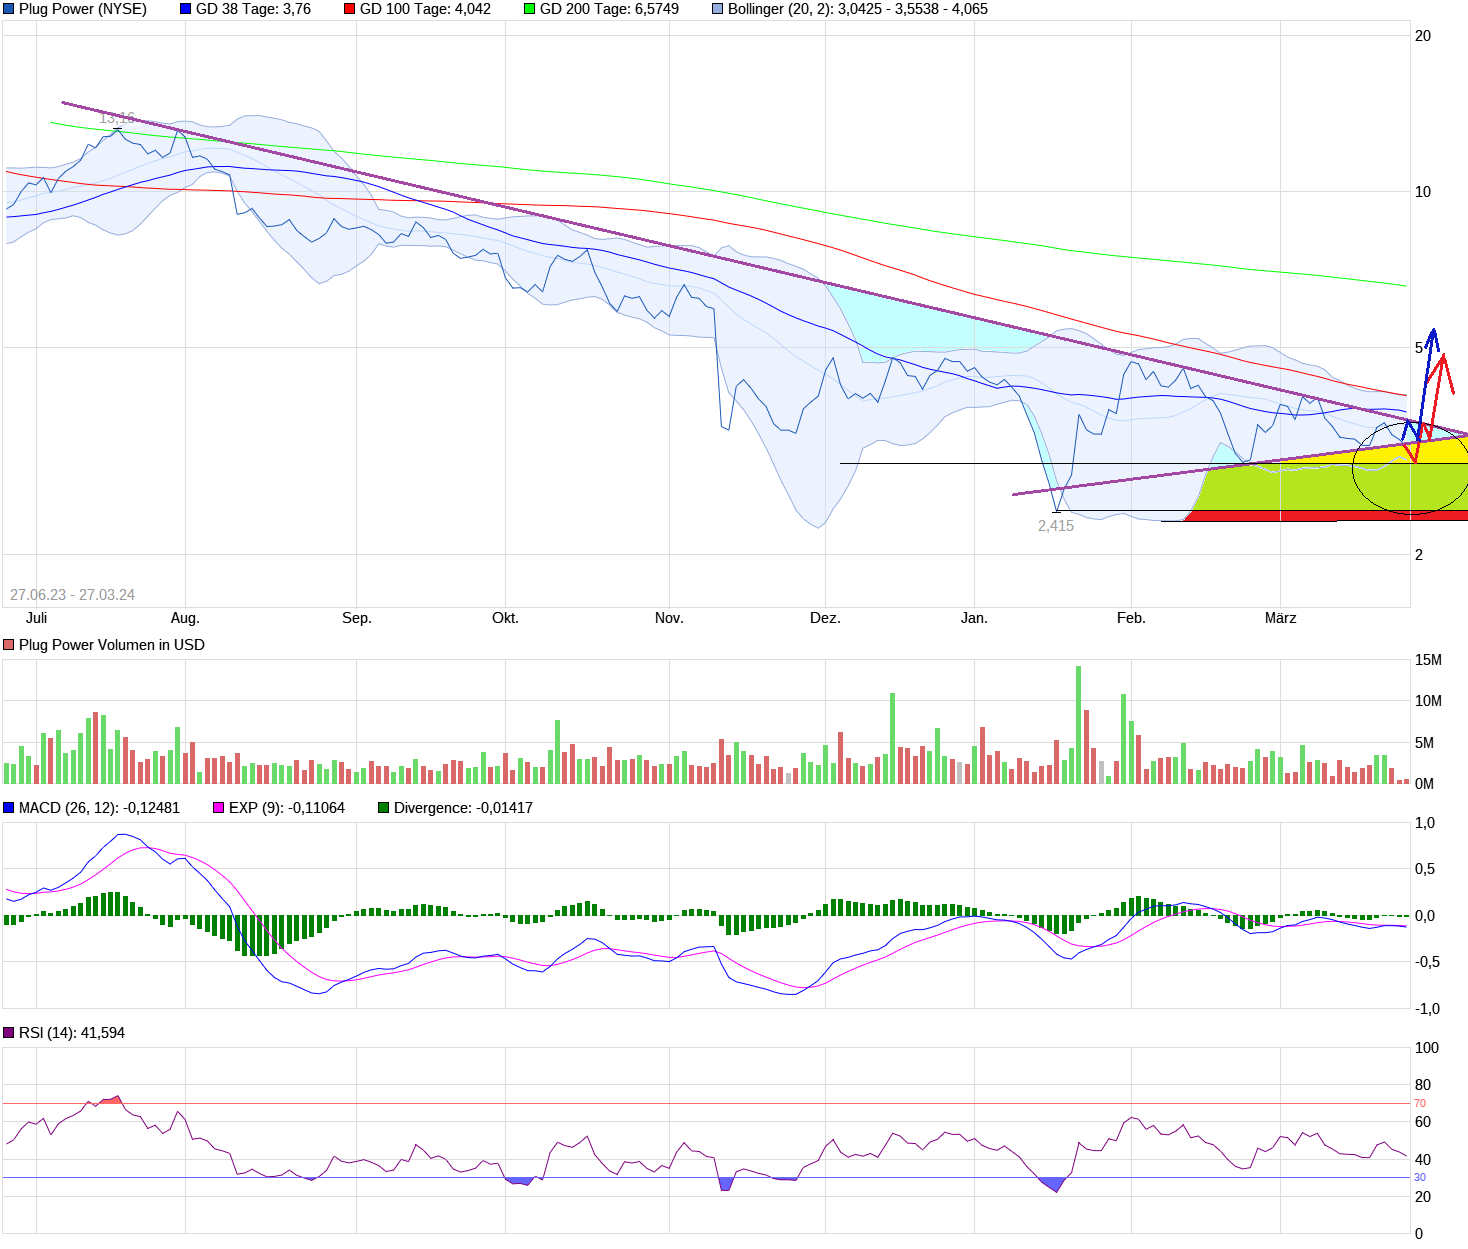Click the red GD 100 Tage legend square
Image resolution: width=1468 pixels, height=1249 pixels.
pyautogui.click(x=349, y=9)
